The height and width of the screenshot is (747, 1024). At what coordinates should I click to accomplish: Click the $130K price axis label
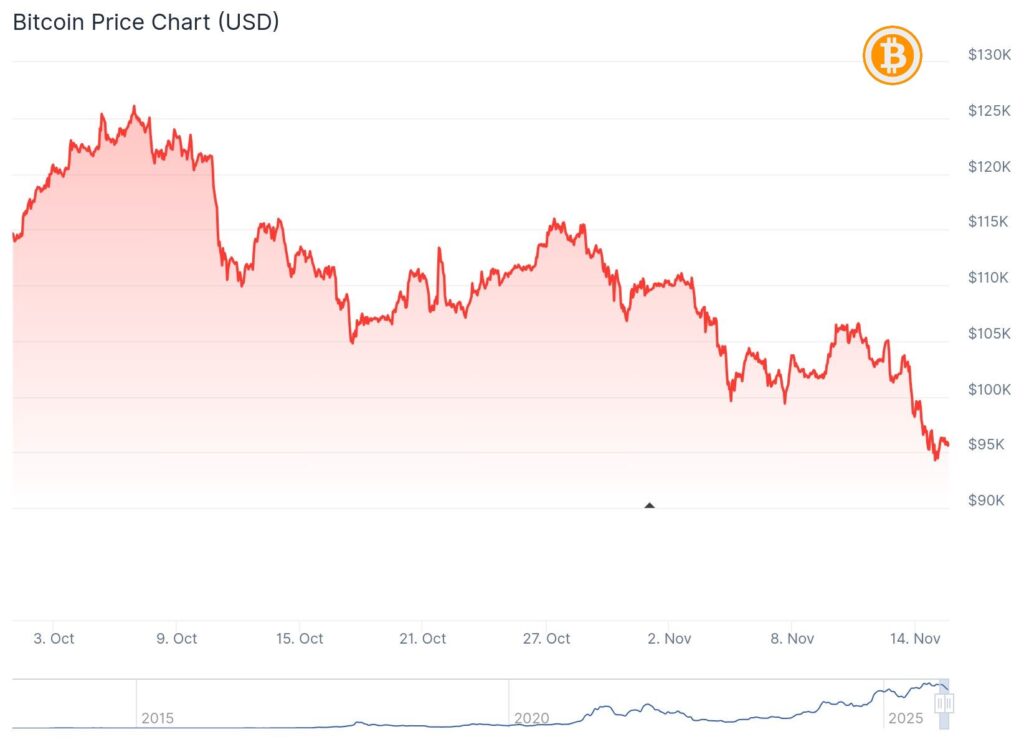989,55
